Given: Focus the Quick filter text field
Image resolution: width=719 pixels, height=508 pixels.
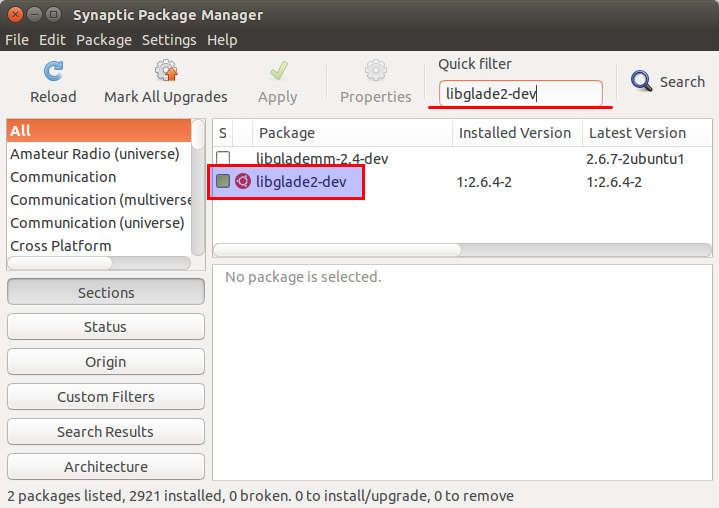Looking at the screenshot, I should (x=520, y=94).
